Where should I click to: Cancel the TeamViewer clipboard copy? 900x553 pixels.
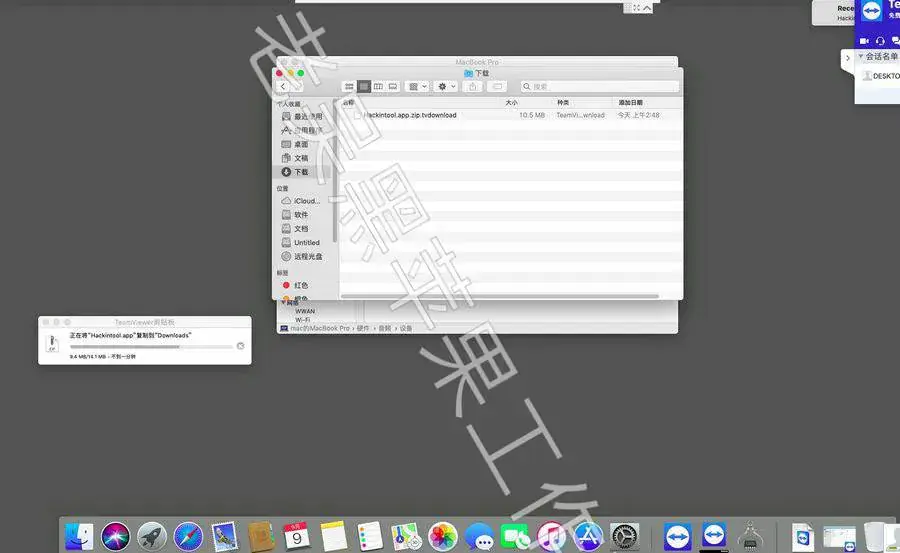240,346
